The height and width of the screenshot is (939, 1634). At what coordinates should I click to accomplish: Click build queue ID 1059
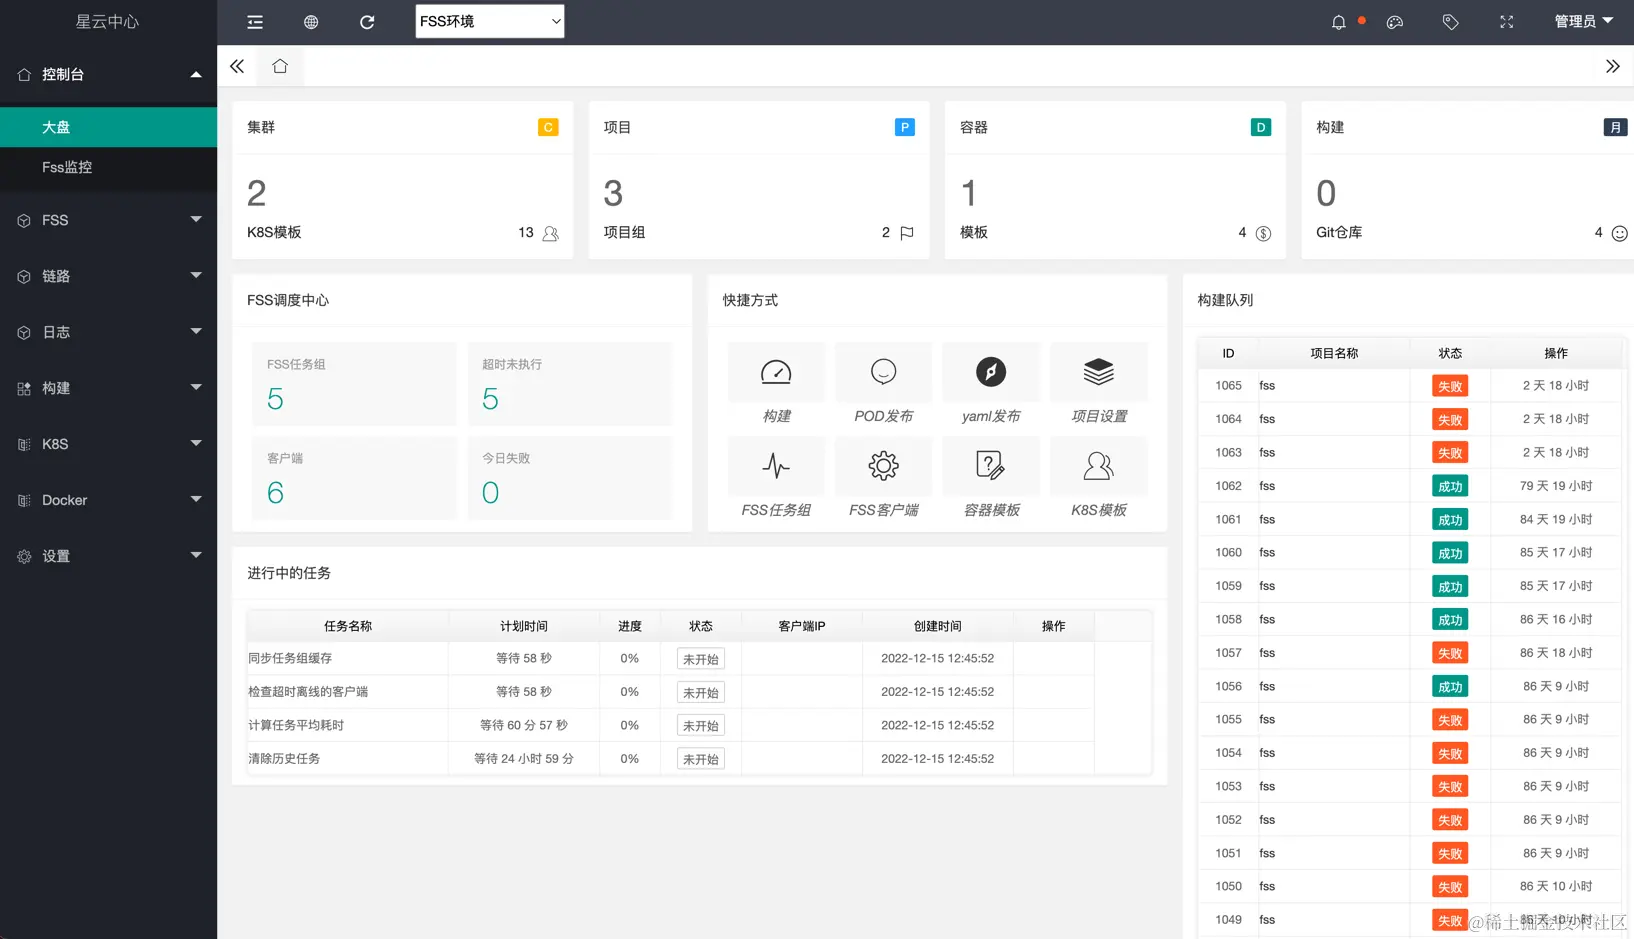[x=1228, y=586]
